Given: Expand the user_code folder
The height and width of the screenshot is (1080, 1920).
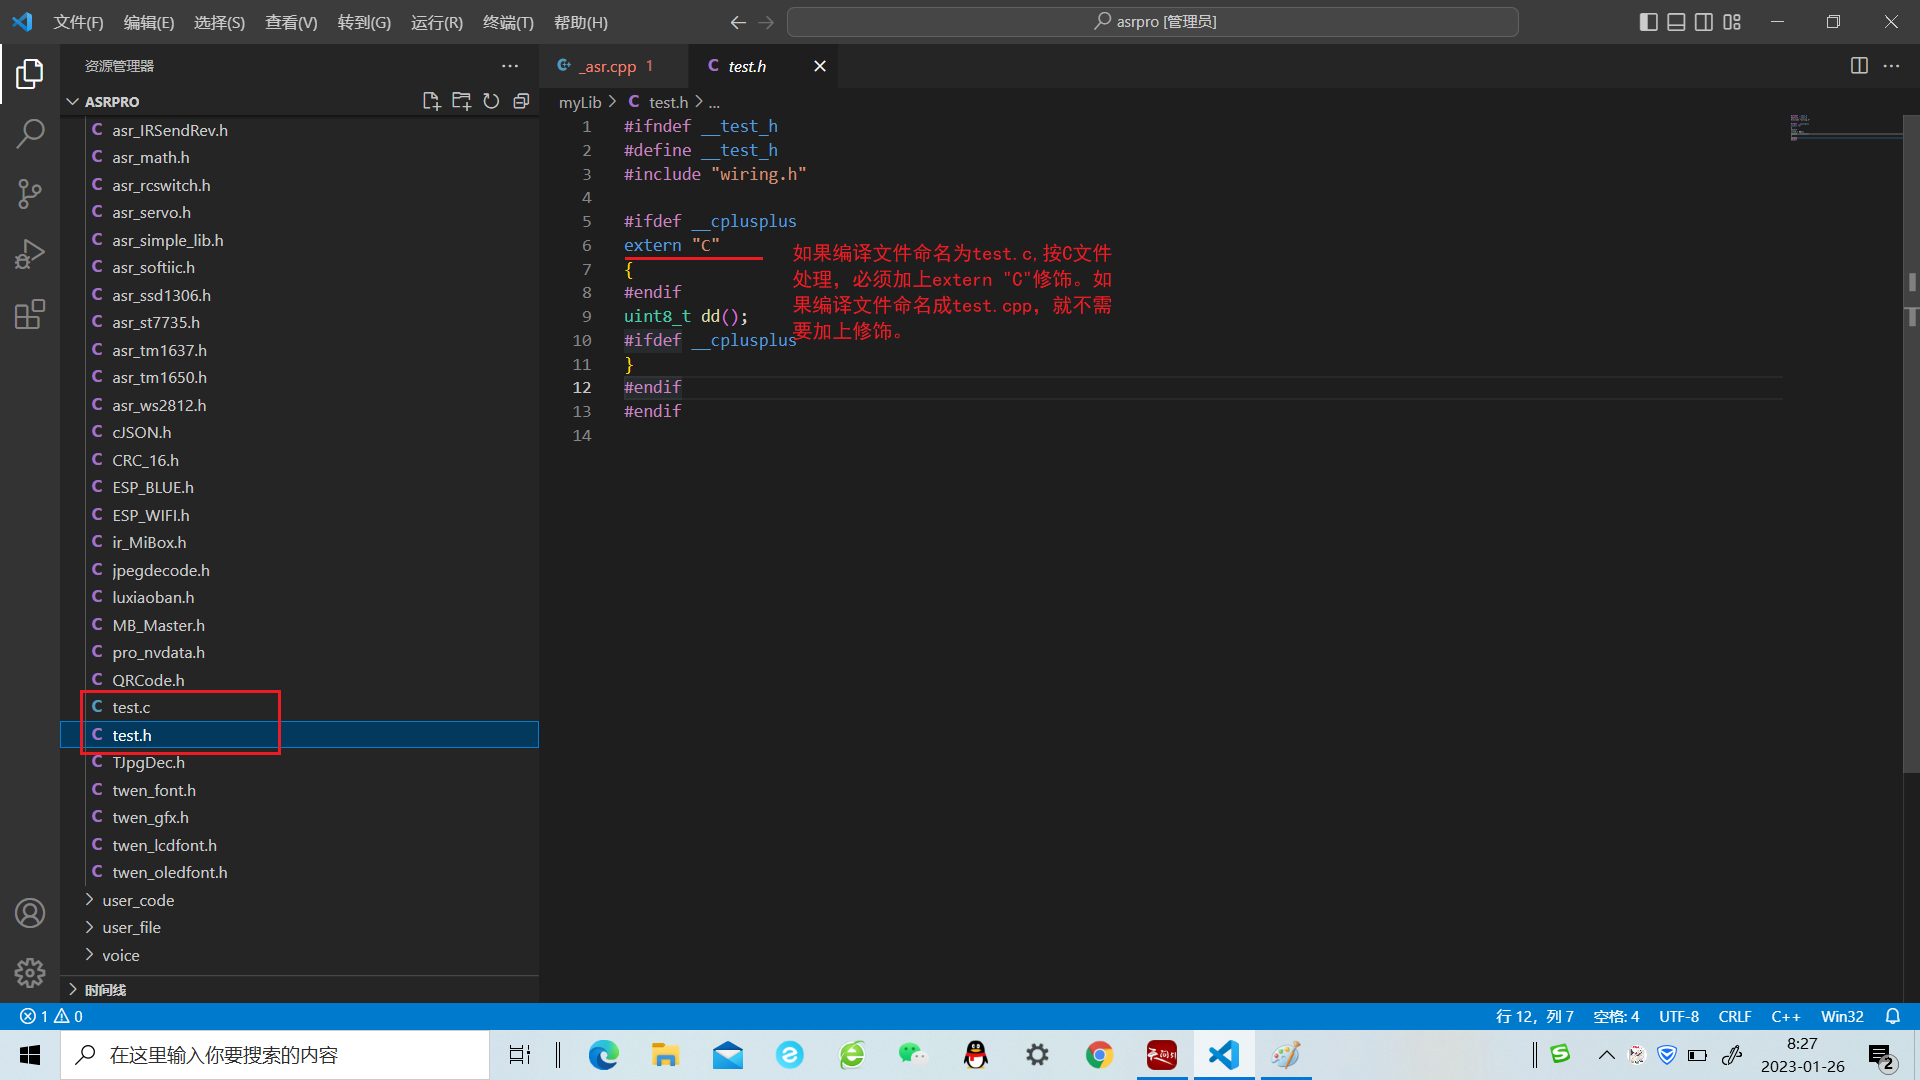Looking at the screenshot, I should pyautogui.click(x=138, y=900).
